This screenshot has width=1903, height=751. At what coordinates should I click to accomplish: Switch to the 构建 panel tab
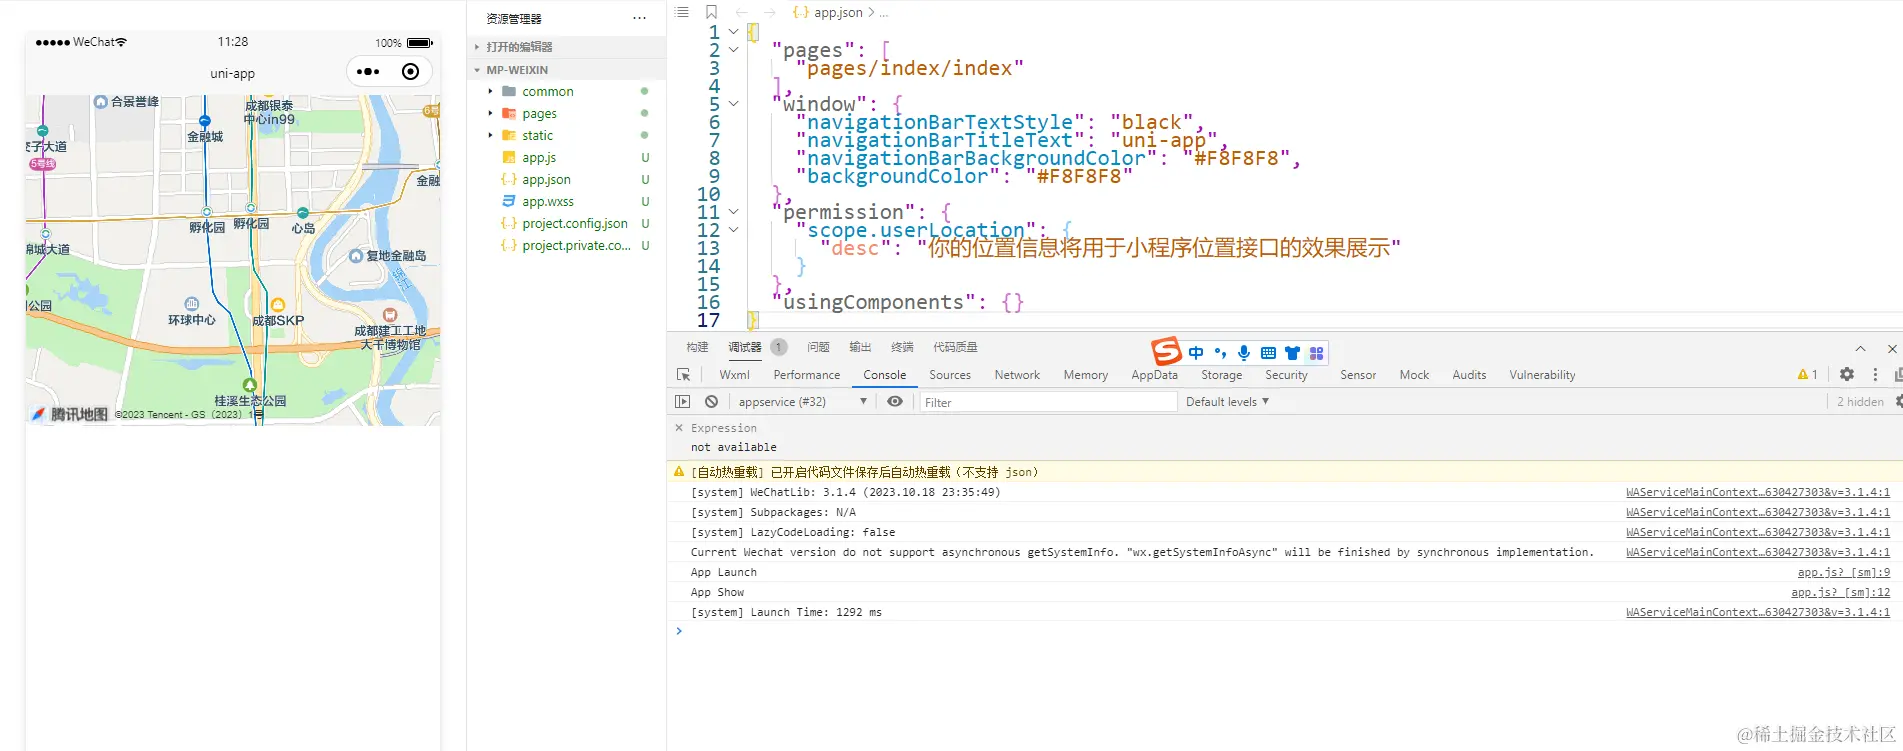(697, 347)
